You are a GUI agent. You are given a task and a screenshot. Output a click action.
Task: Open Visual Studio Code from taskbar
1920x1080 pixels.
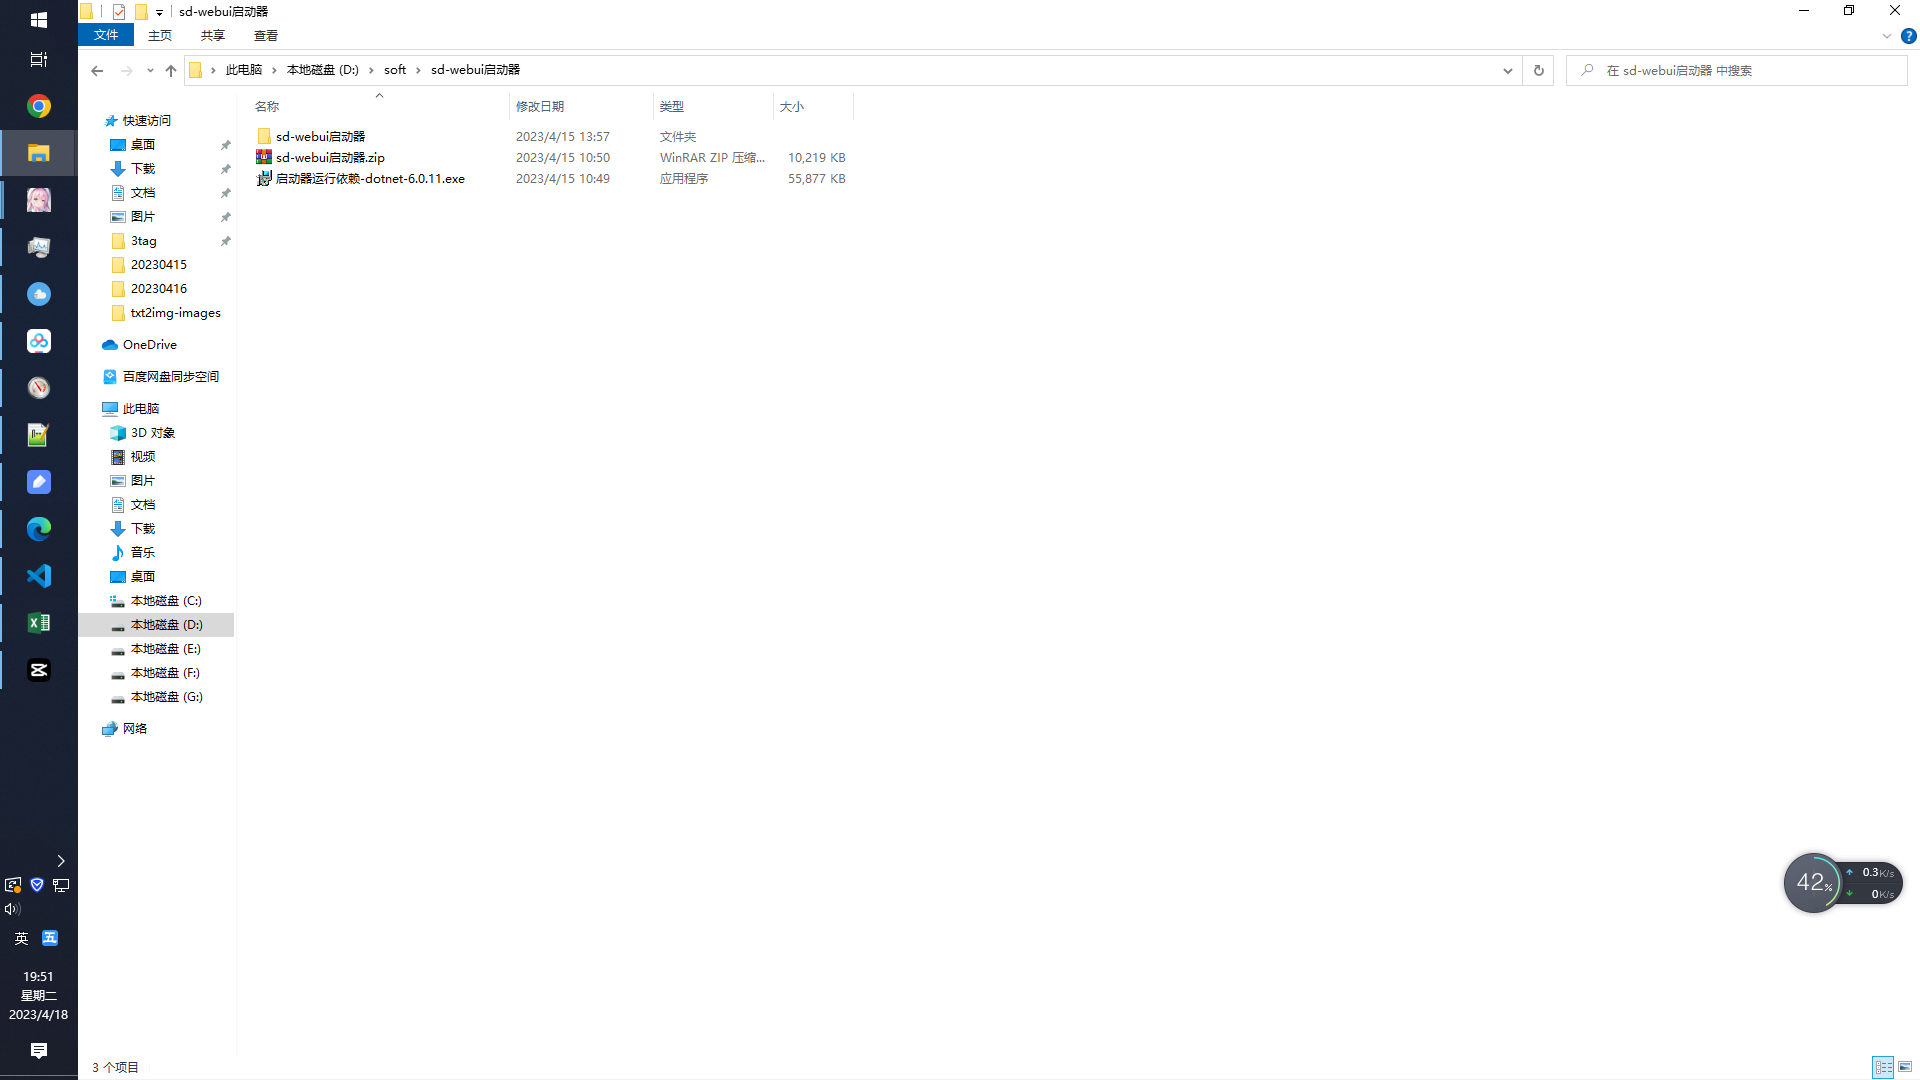point(39,576)
